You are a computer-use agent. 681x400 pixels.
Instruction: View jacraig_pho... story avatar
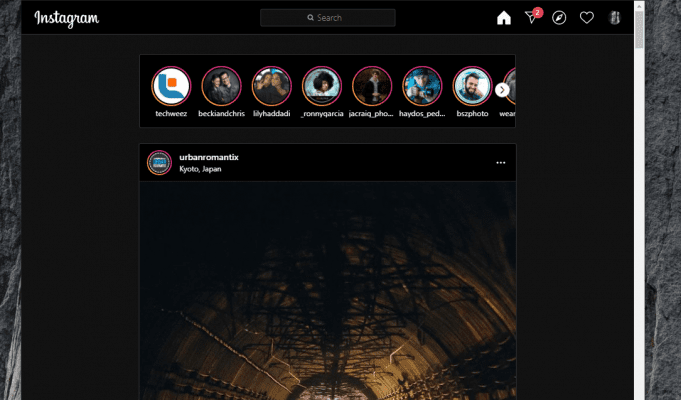coord(372,86)
